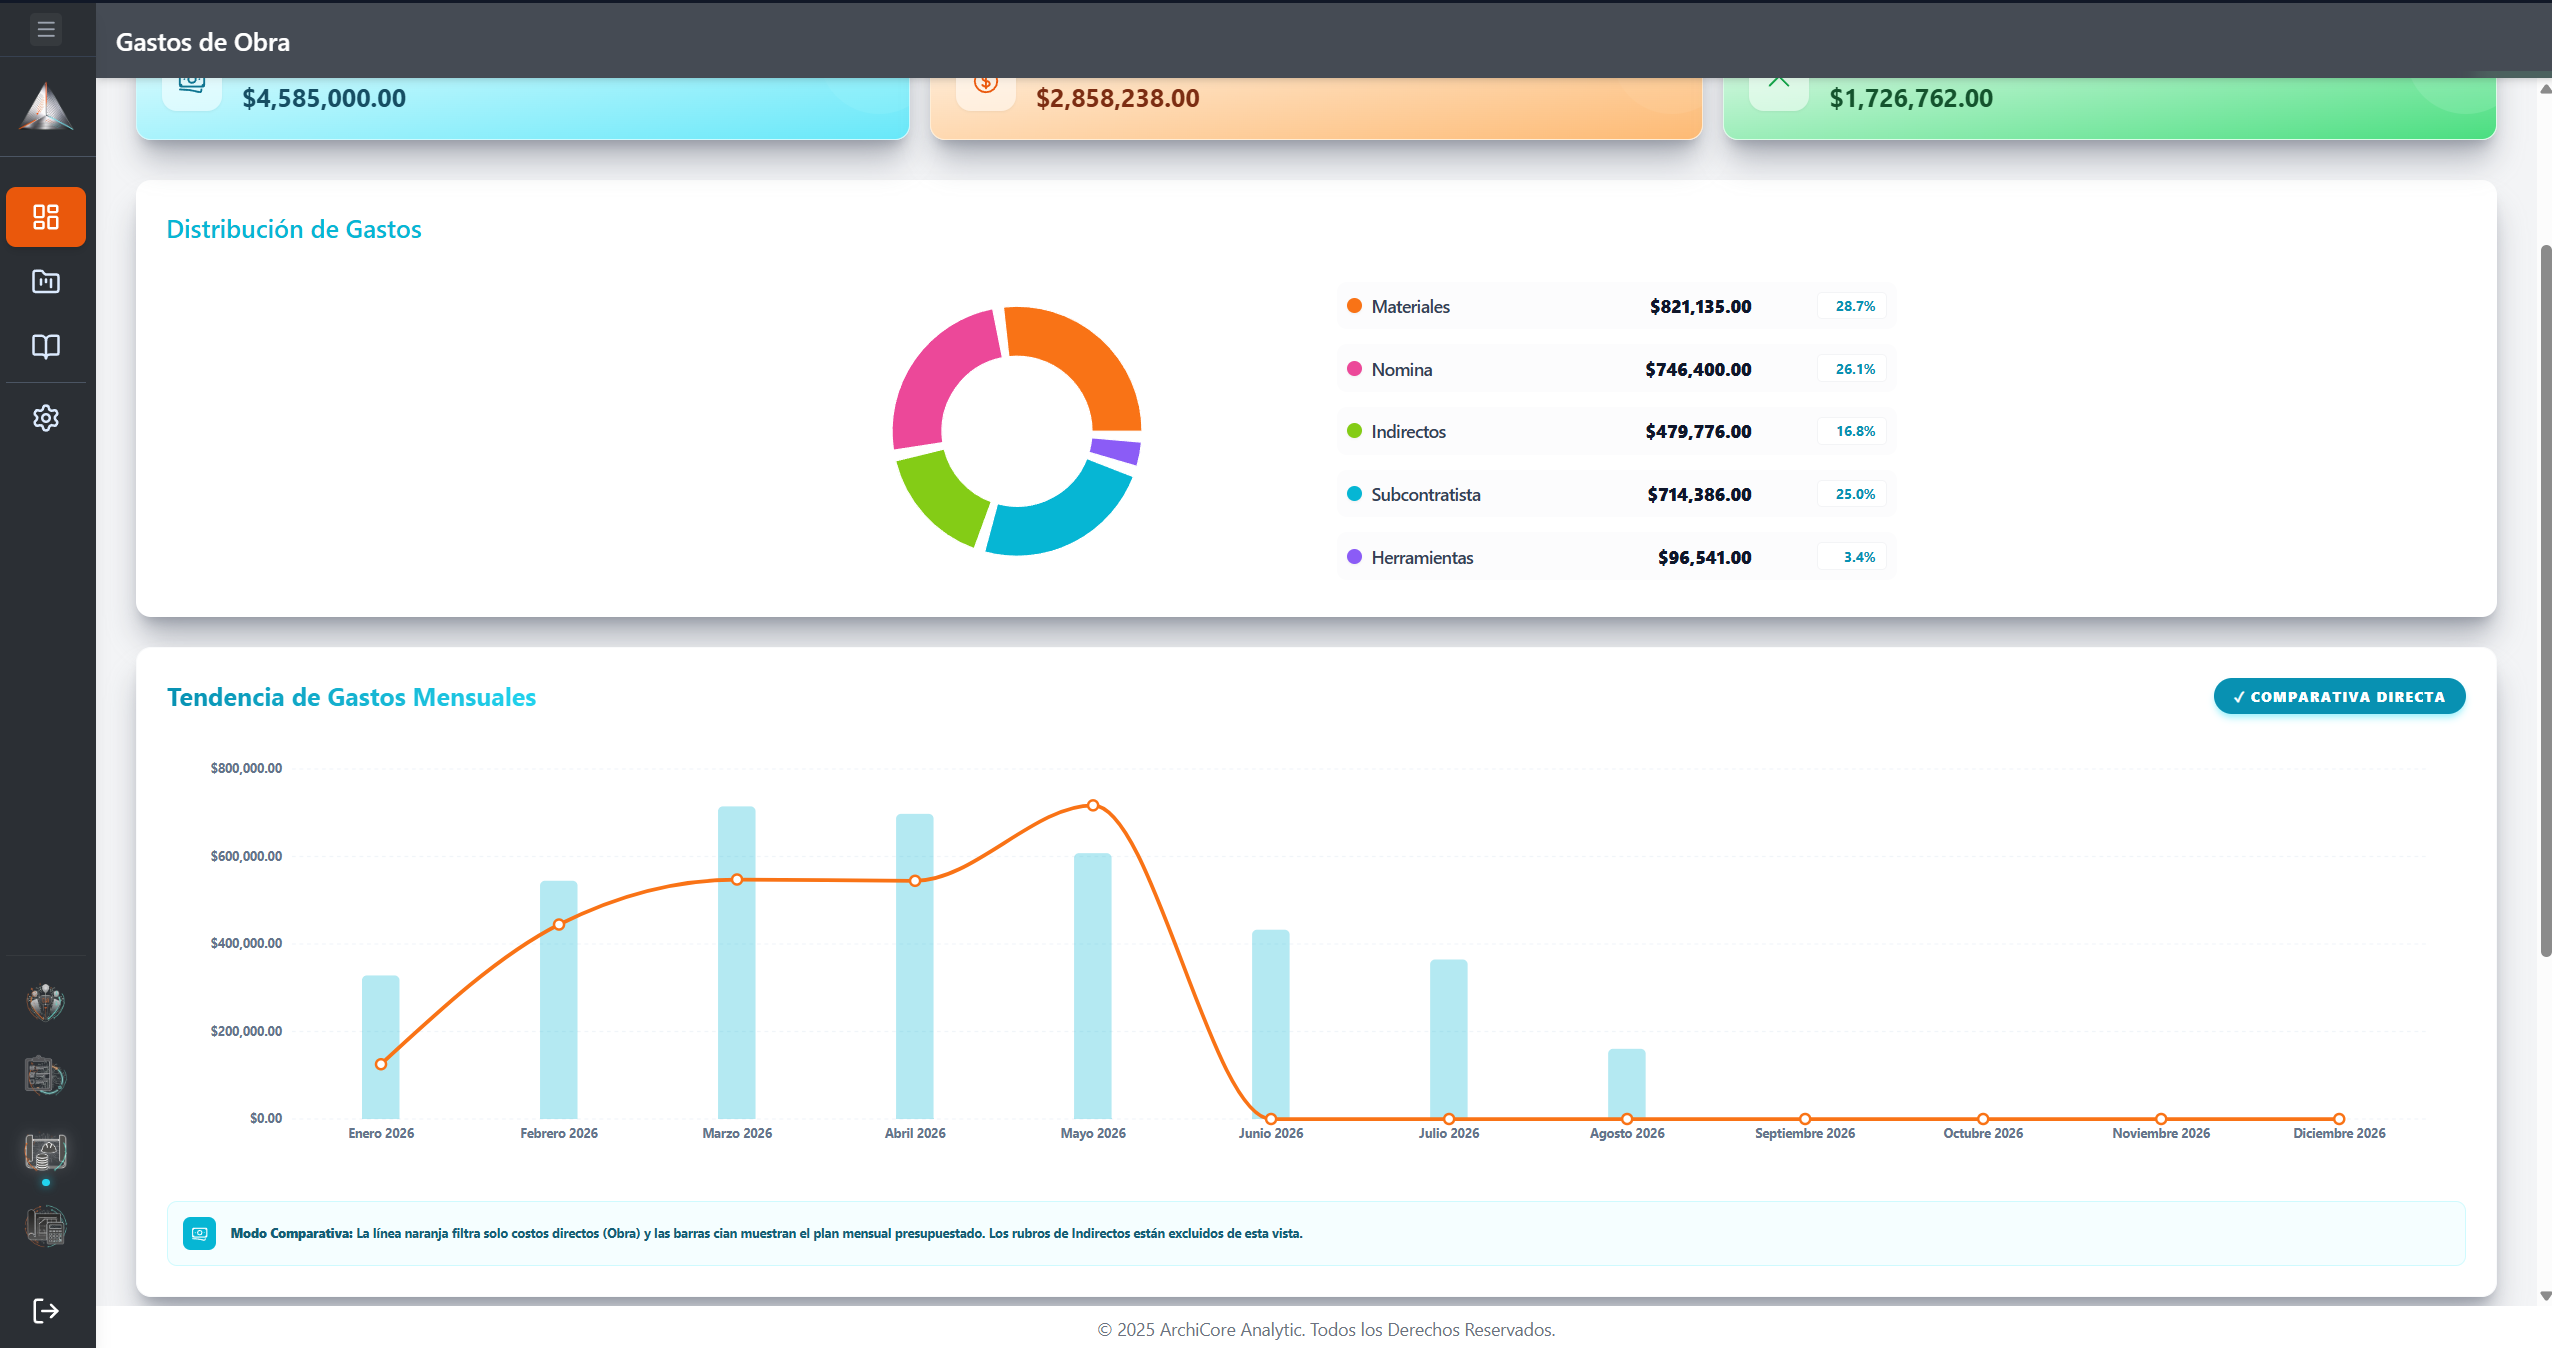This screenshot has height=1348, width=2552.
Task: Toggle the Comparativa Directa button
Action: pyautogui.click(x=2339, y=697)
